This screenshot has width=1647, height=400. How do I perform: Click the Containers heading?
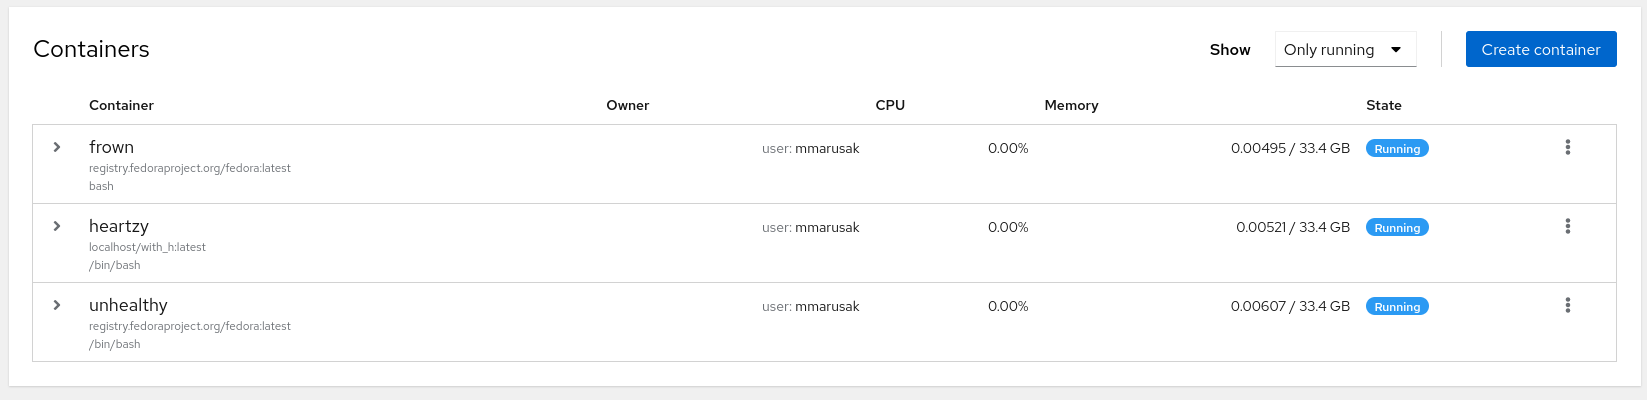(91, 49)
